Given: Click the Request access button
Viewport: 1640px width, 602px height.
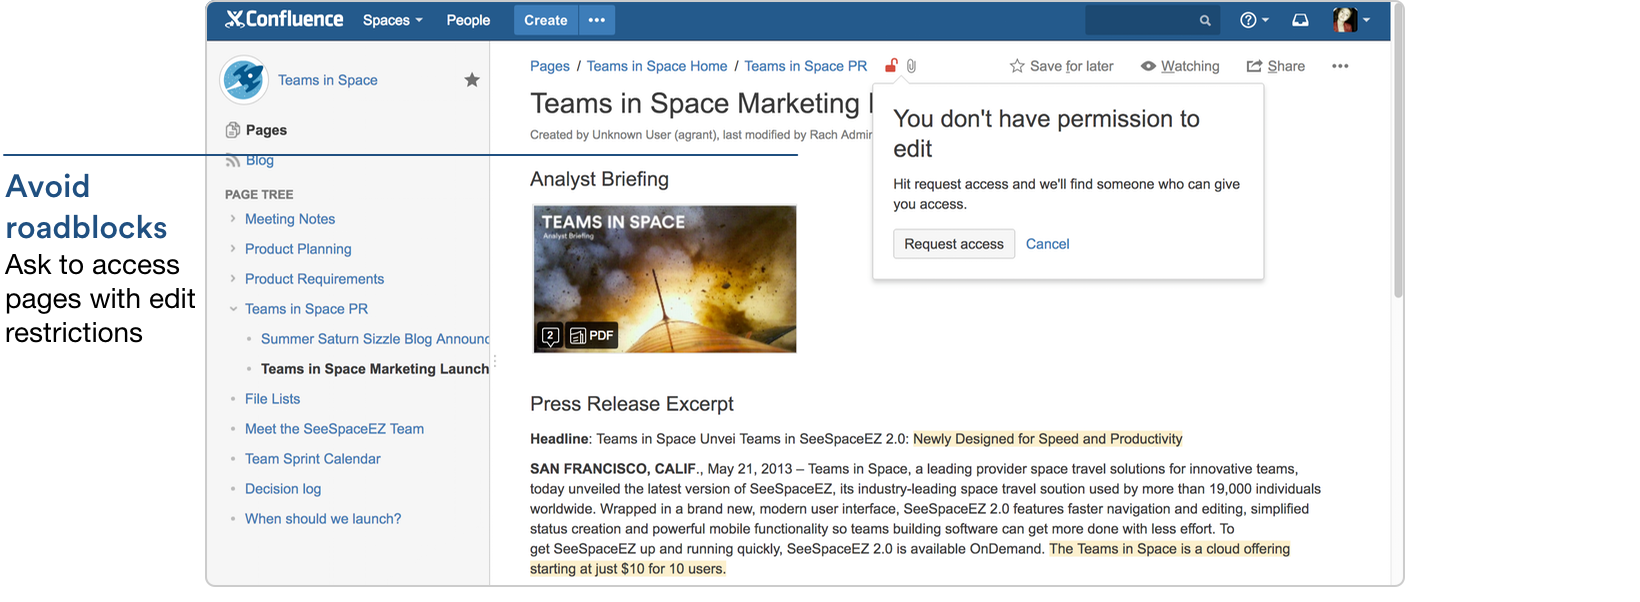Looking at the screenshot, I should (954, 244).
